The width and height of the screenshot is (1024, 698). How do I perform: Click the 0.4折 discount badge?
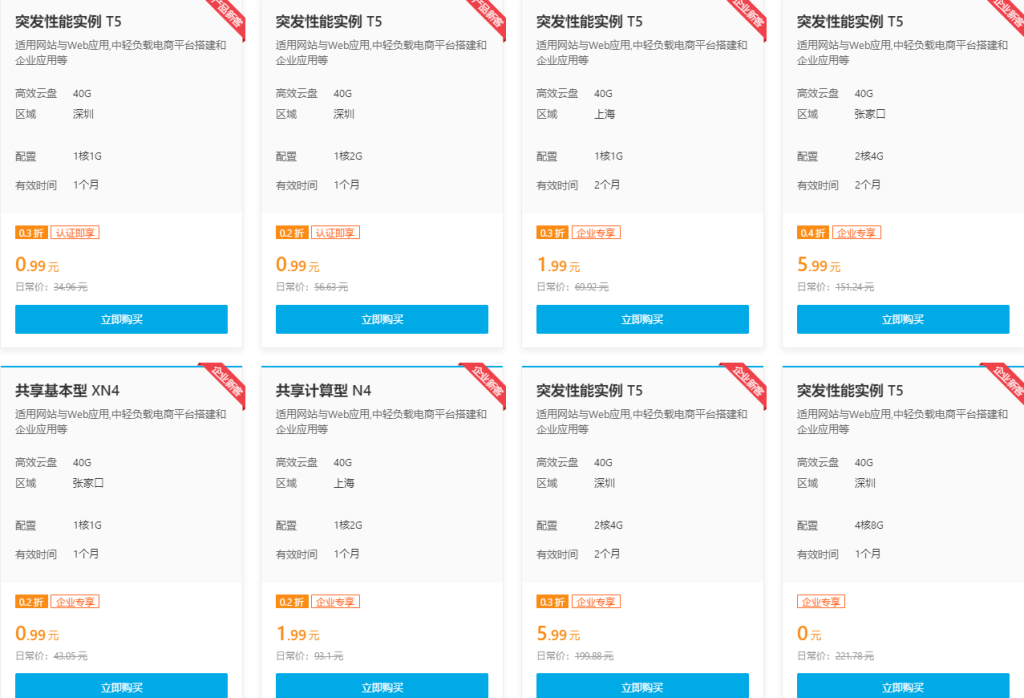tap(812, 233)
